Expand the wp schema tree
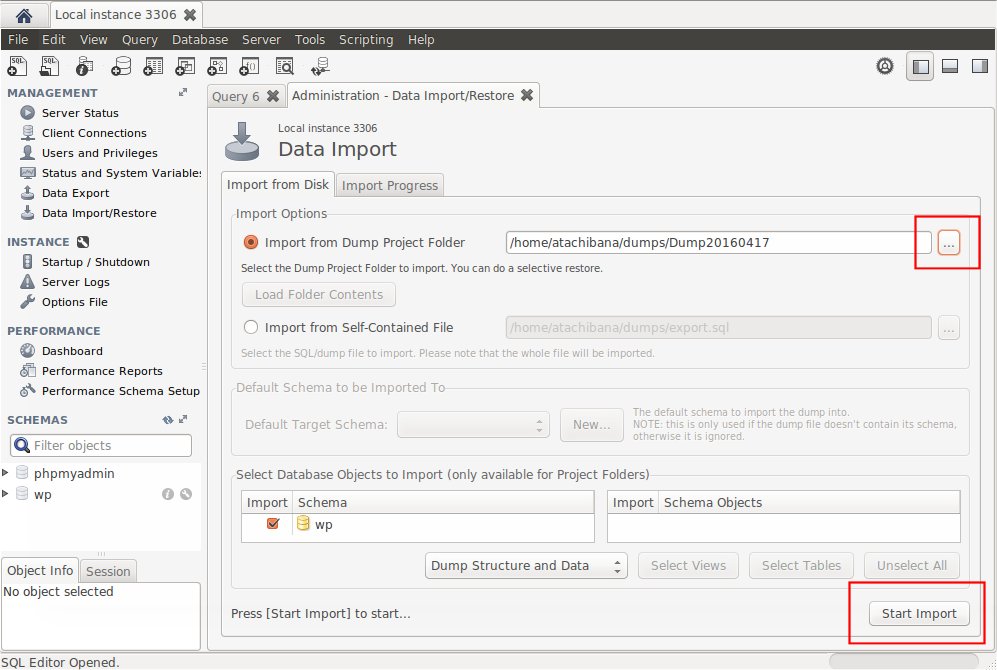Screen dimensions: 997x670 coord(6,494)
